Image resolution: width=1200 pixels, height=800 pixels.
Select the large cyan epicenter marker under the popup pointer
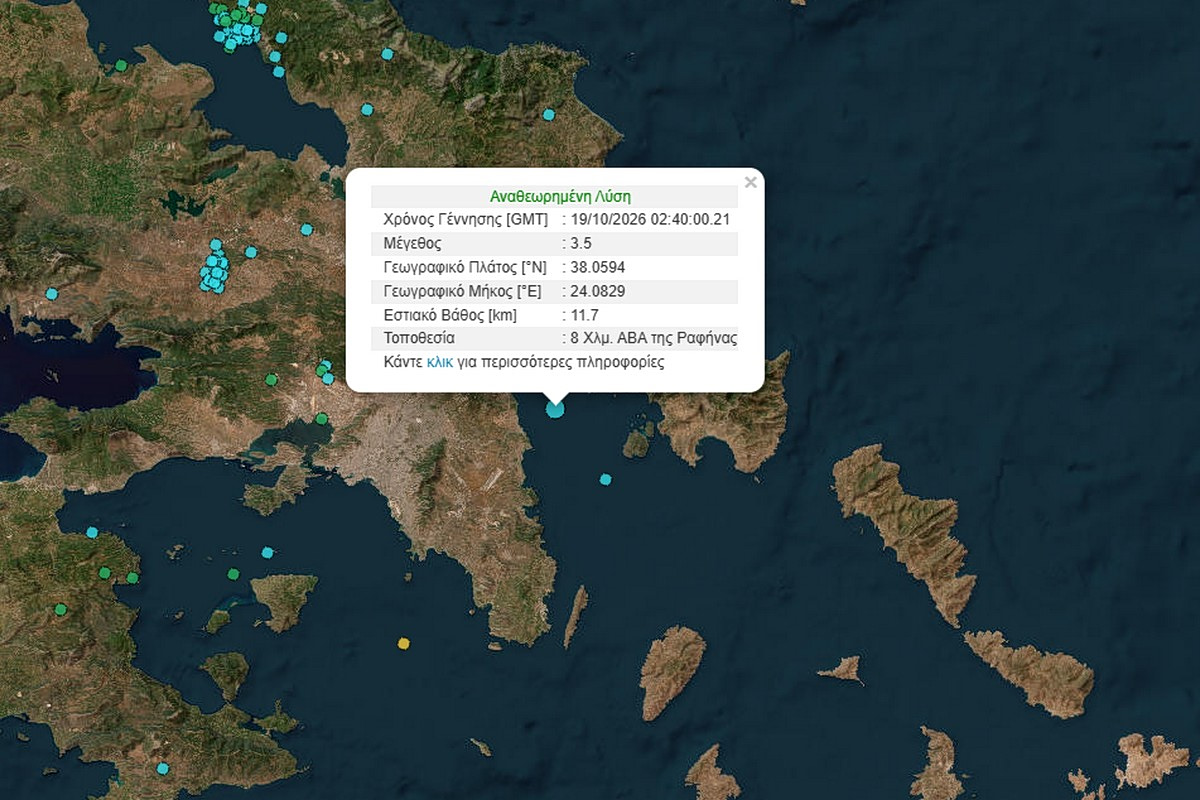[555, 408]
